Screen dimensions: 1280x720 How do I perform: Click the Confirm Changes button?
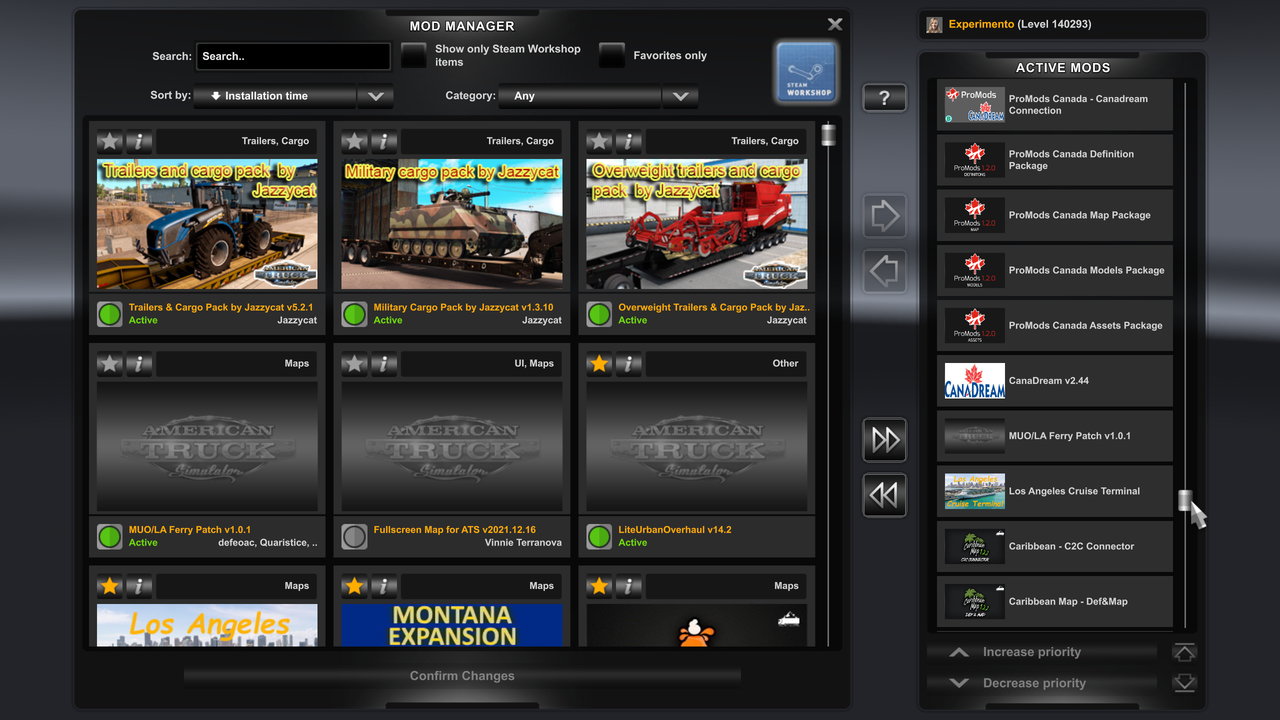461,675
